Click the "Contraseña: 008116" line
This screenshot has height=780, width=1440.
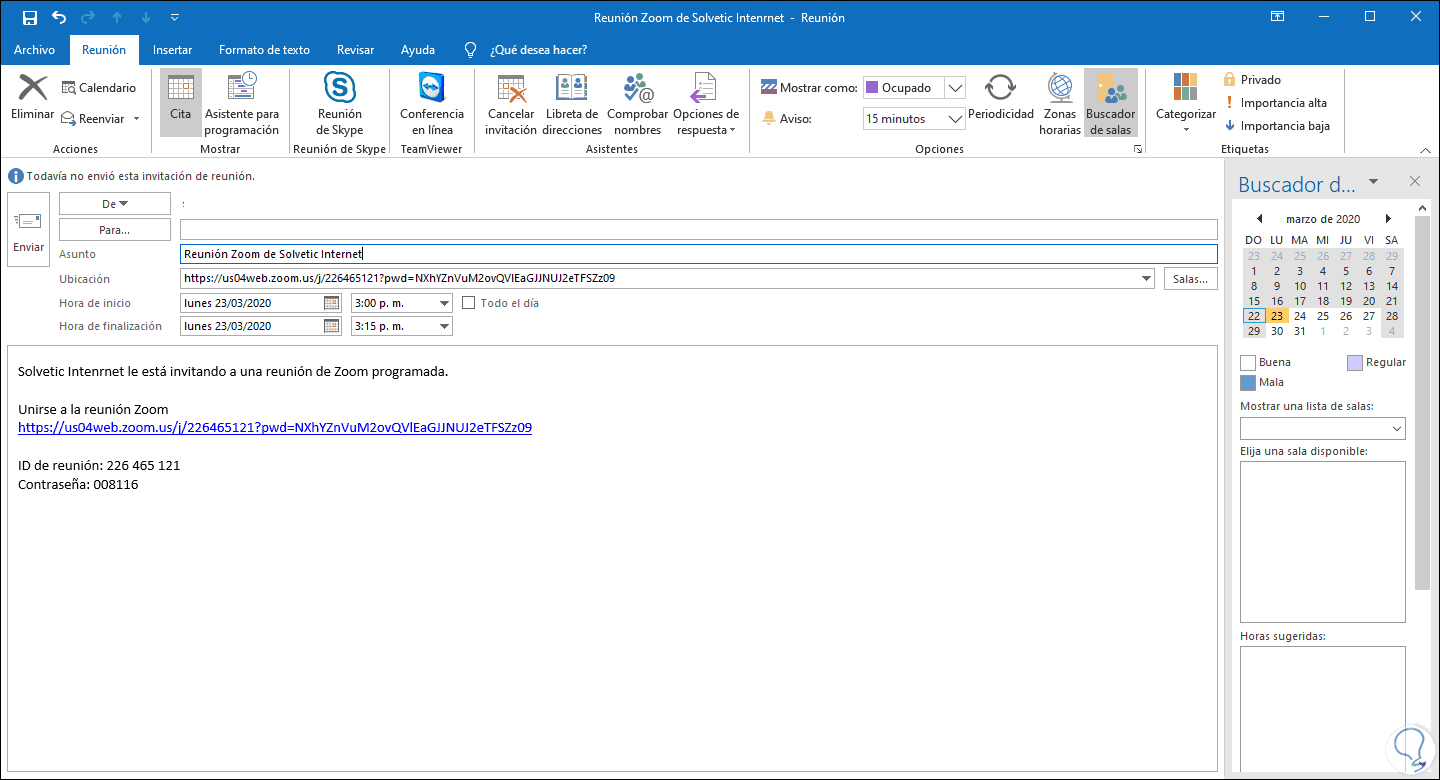pos(78,485)
